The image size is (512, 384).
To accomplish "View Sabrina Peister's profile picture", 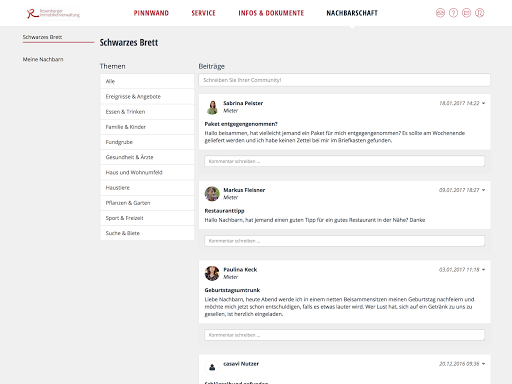I will point(212,107).
